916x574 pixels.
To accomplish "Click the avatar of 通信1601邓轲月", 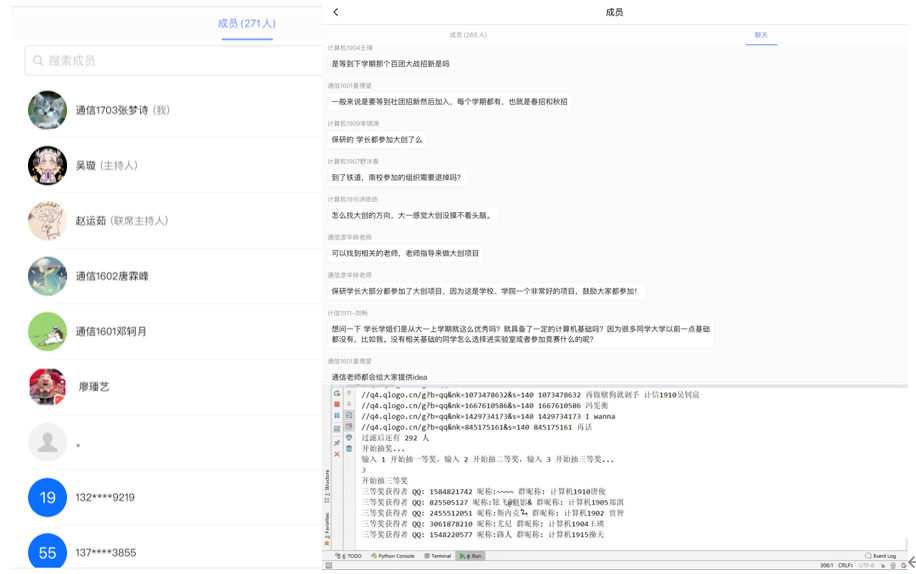I will [47, 332].
